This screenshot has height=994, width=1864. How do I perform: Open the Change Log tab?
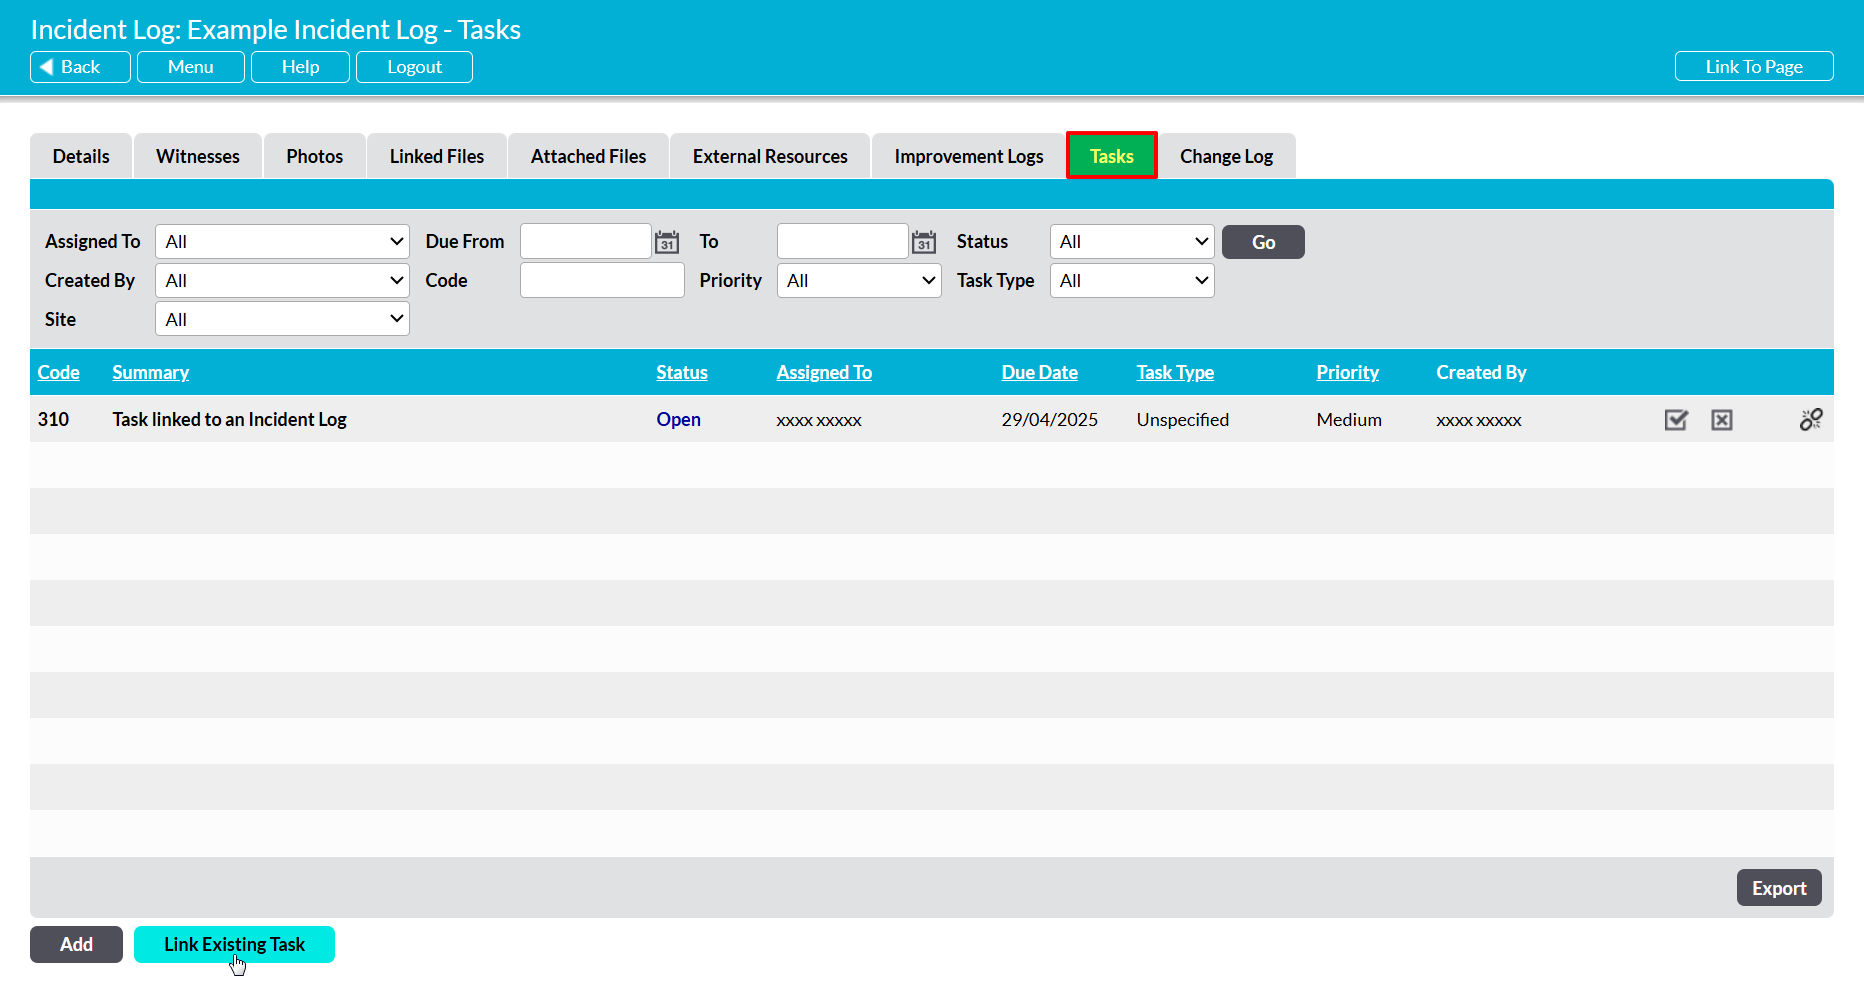1227,156
